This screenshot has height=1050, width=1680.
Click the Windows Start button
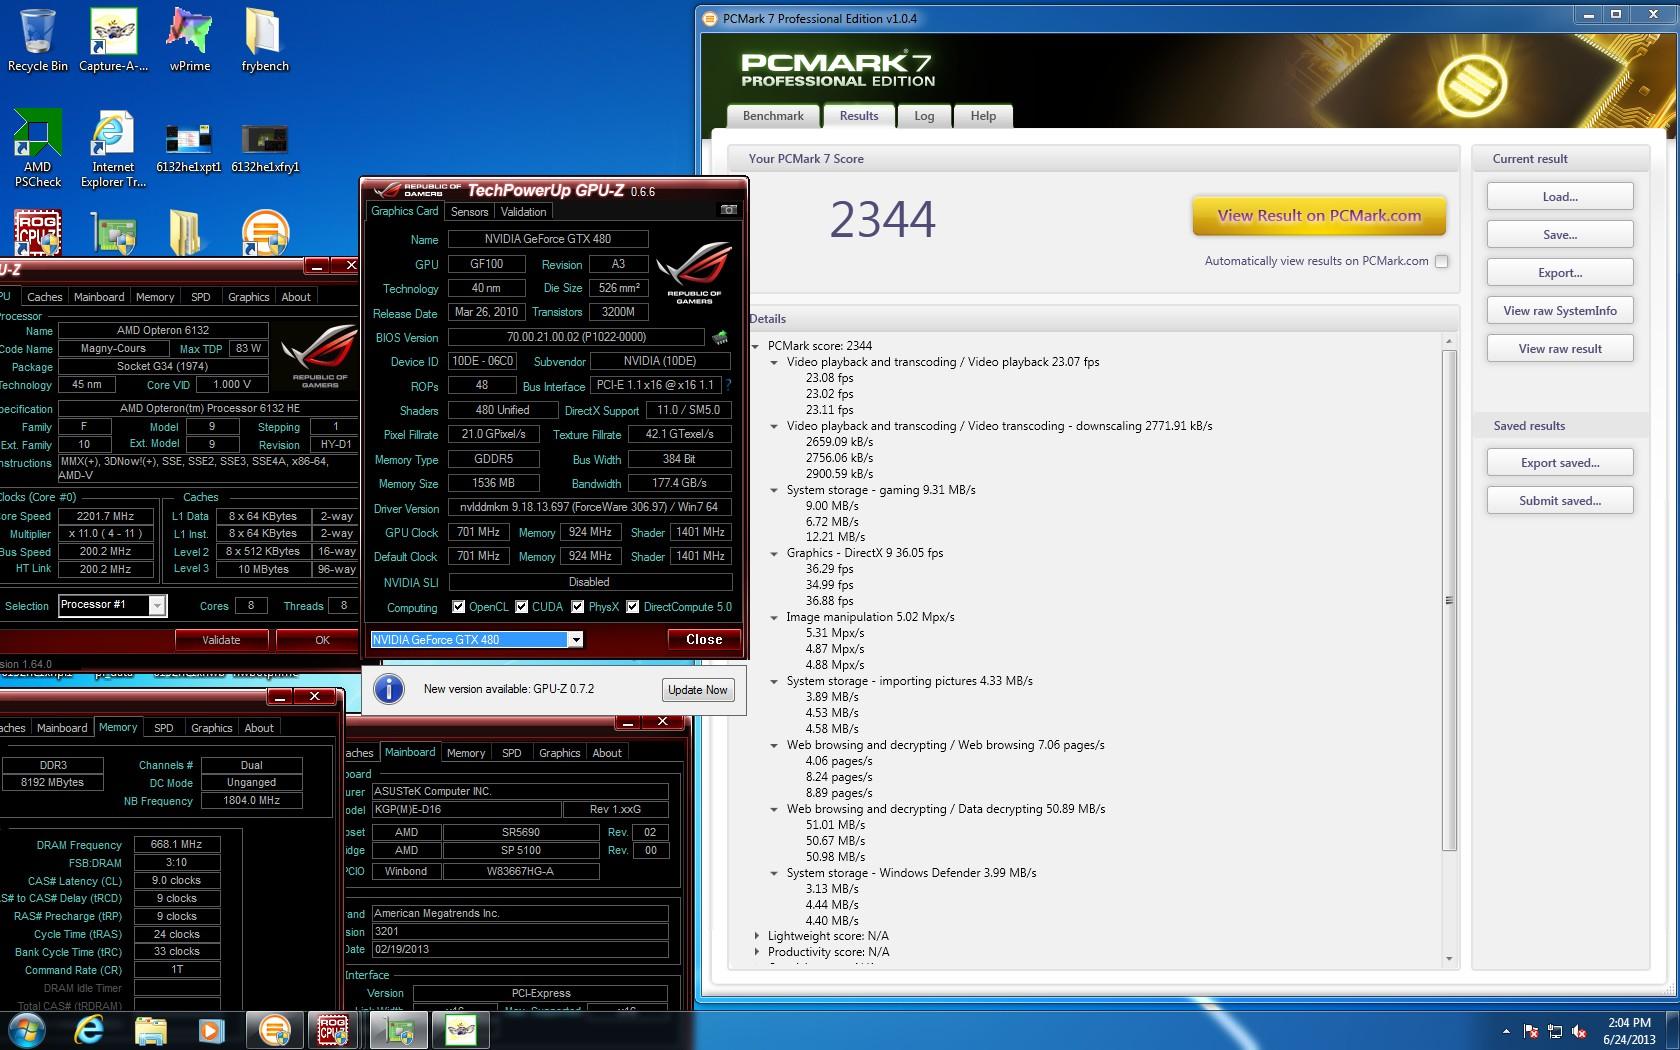pos(27,1030)
